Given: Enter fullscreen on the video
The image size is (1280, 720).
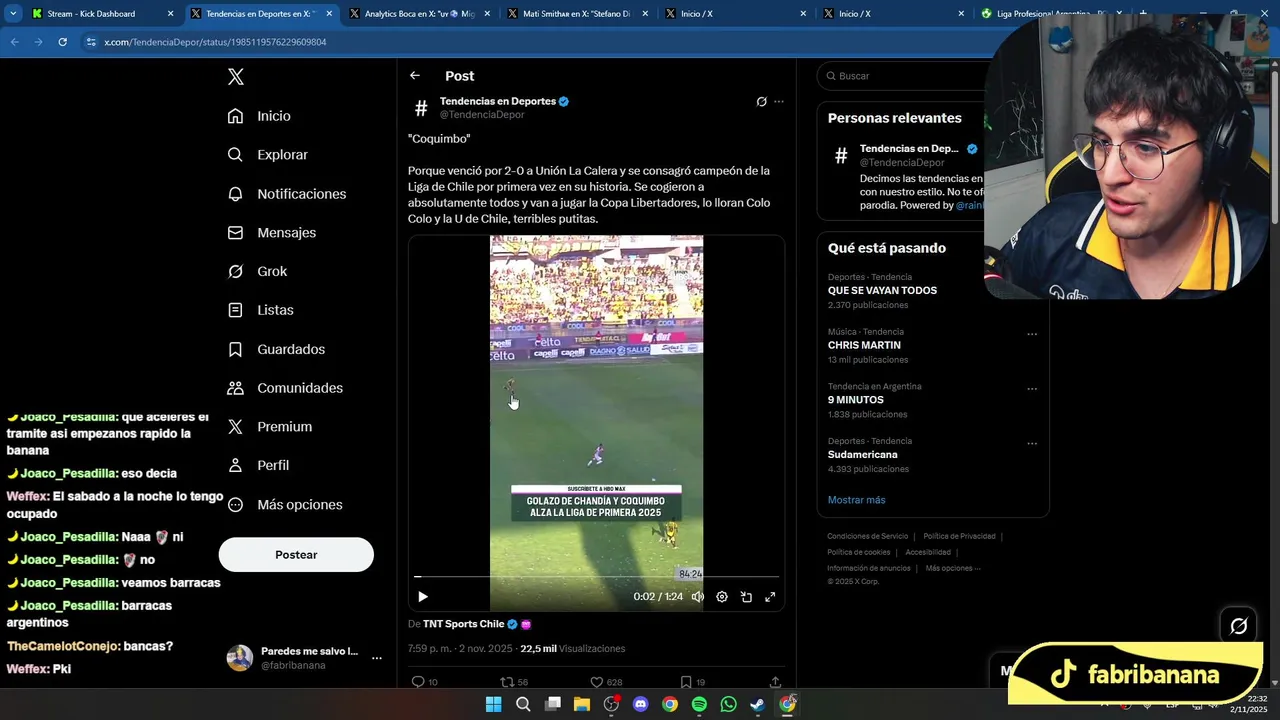Looking at the screenshot, I should tap(770, 597).
